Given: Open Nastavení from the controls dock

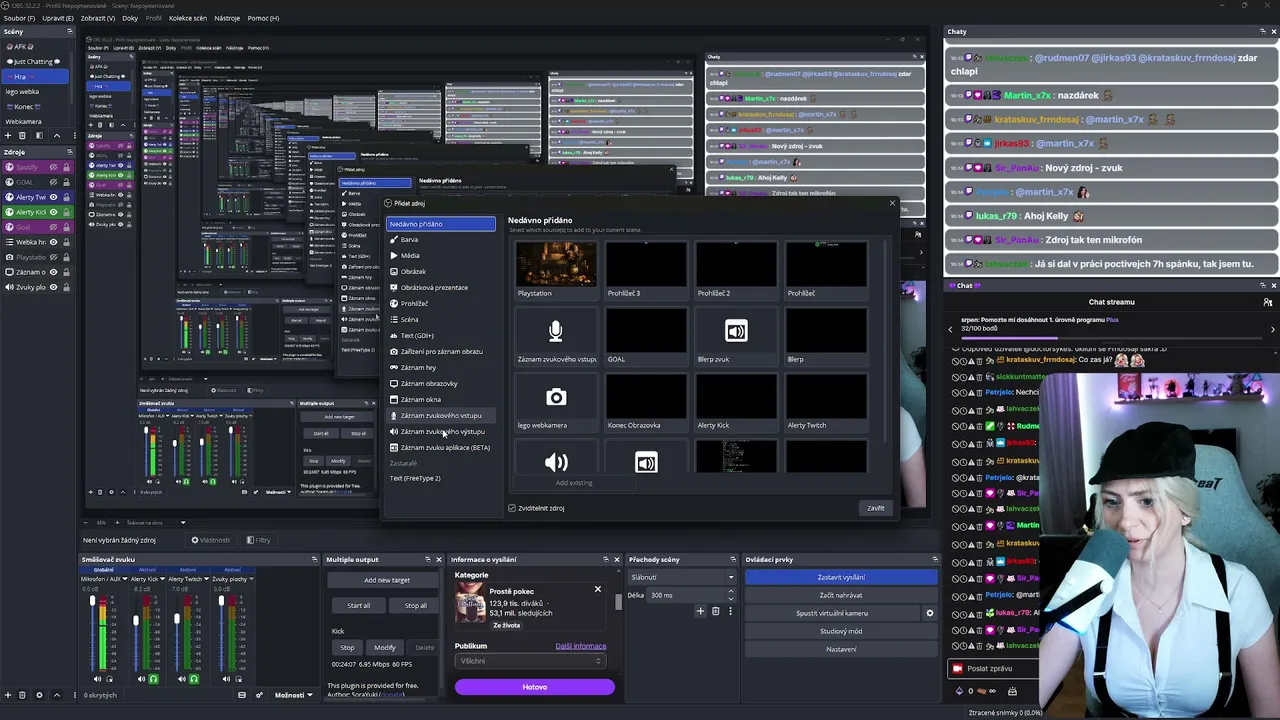Looking at the screenshot, I should (841, 649).
